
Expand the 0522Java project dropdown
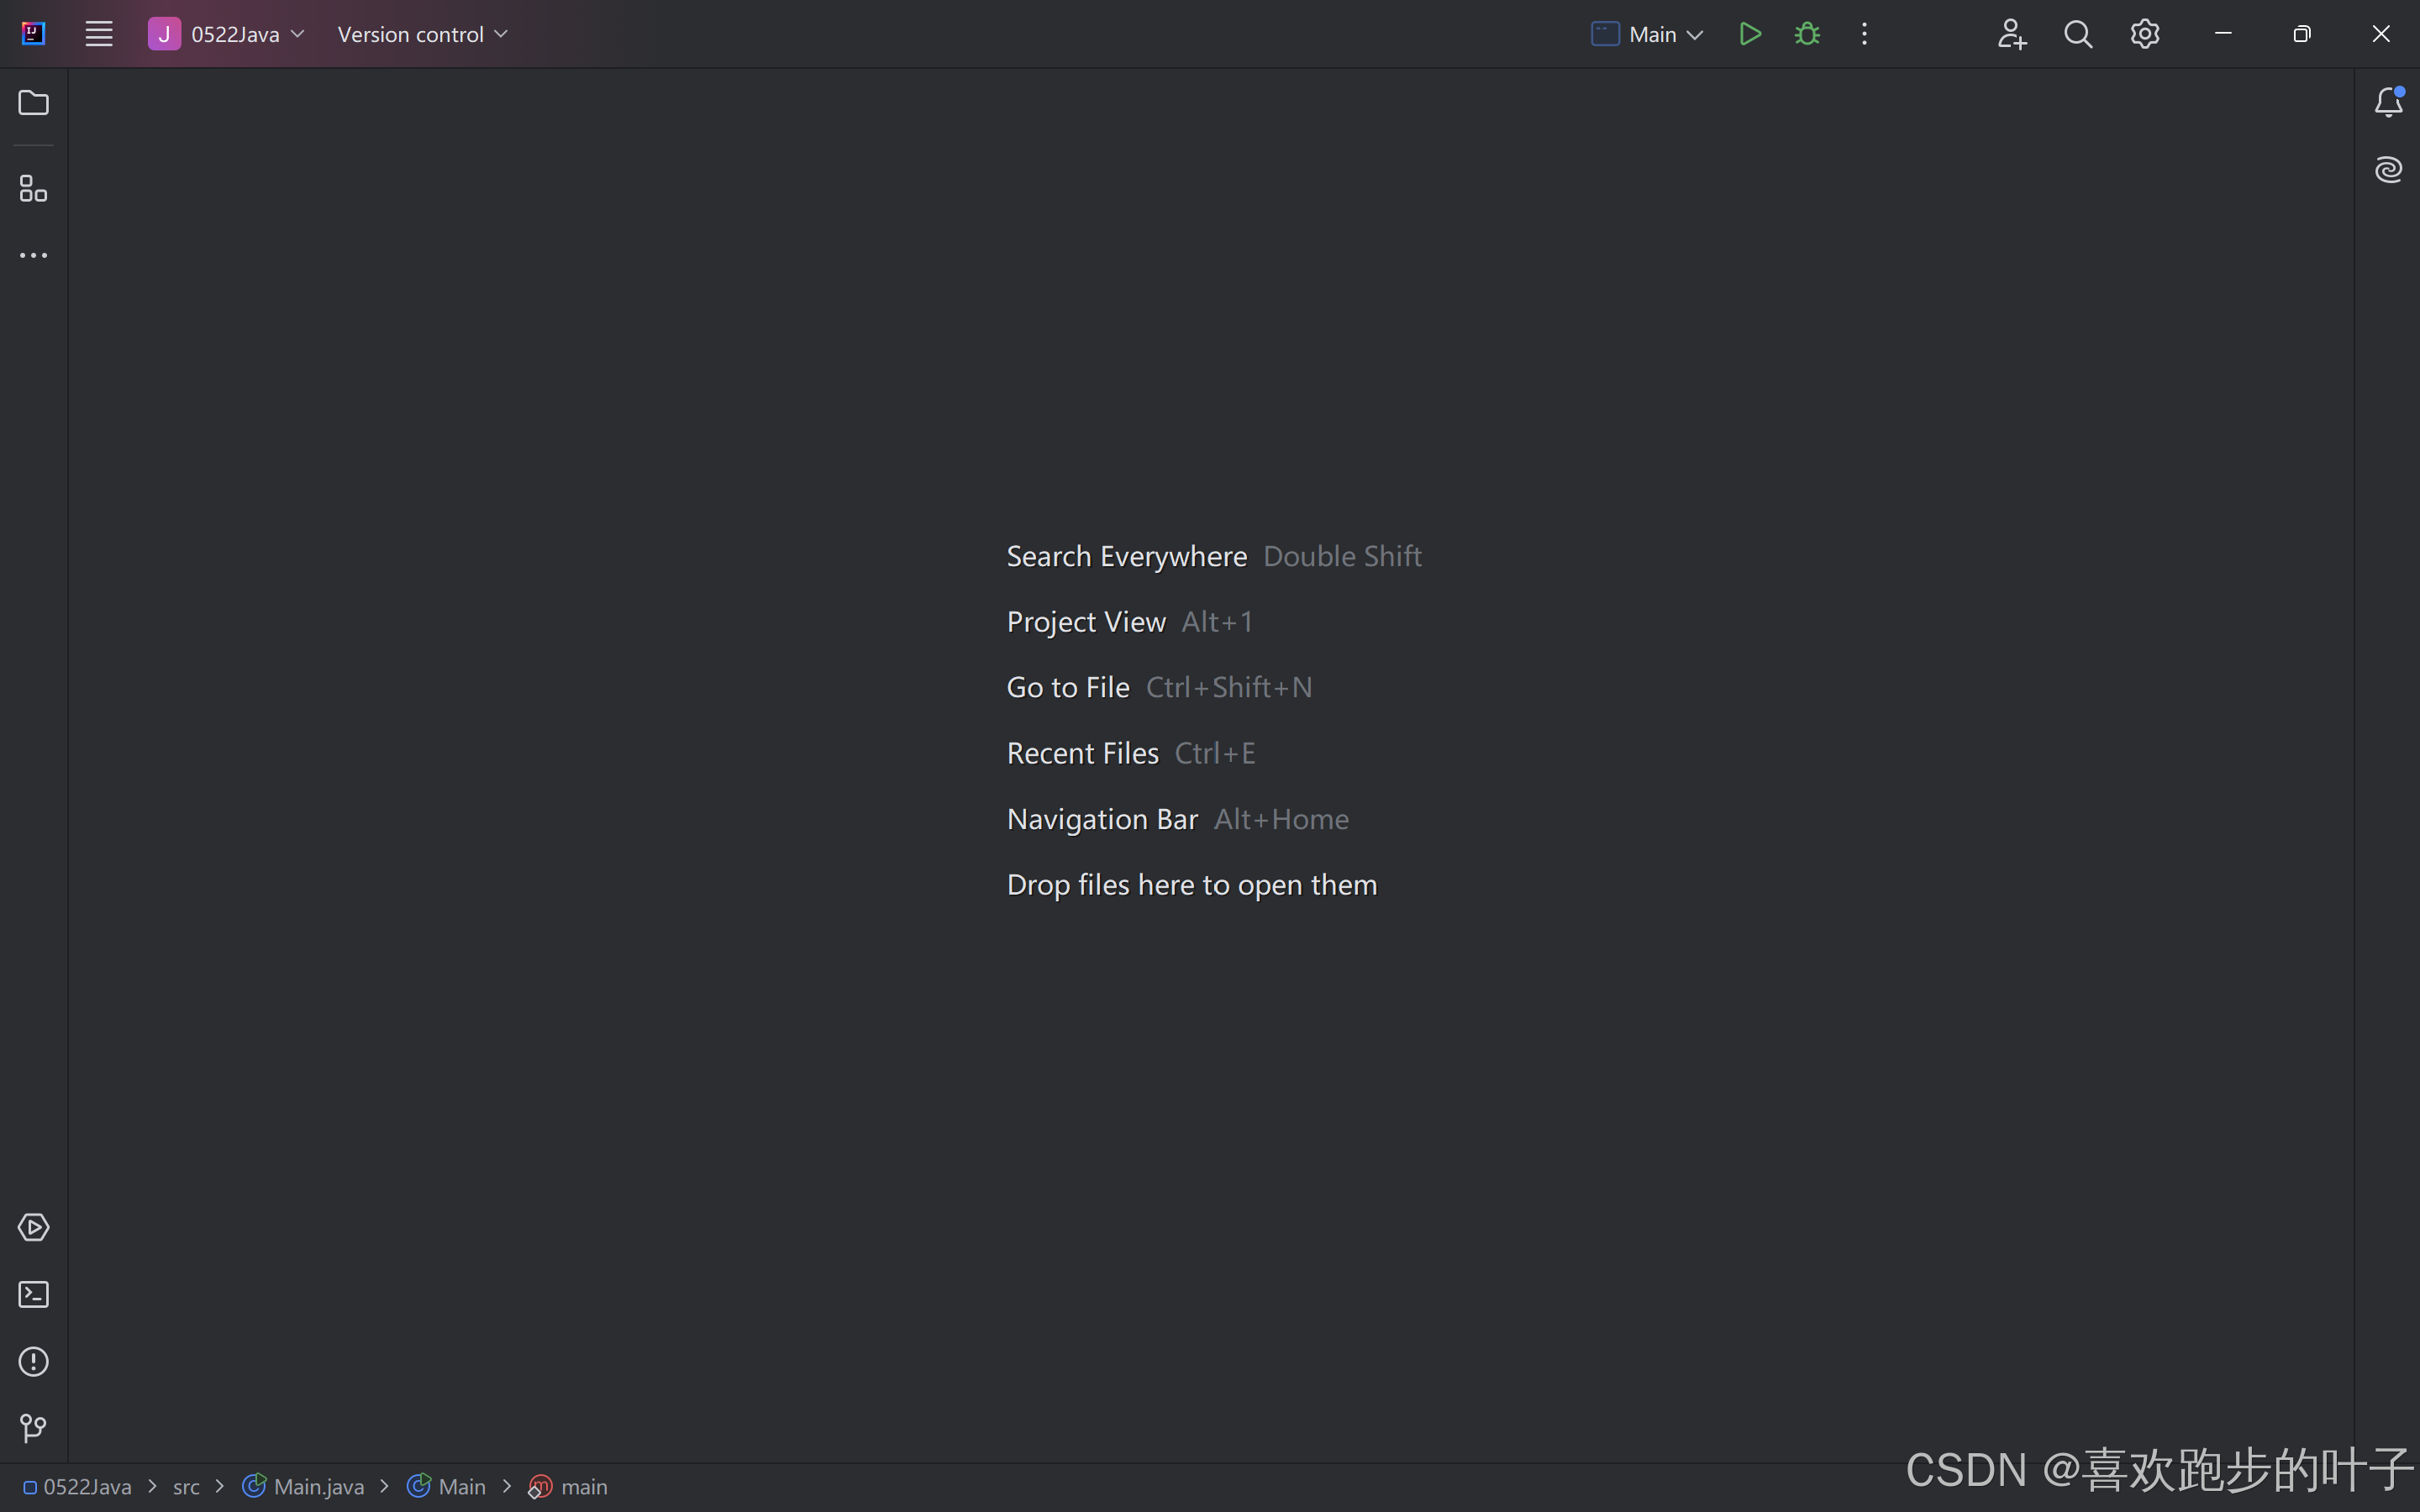click(x=227, y=34)
